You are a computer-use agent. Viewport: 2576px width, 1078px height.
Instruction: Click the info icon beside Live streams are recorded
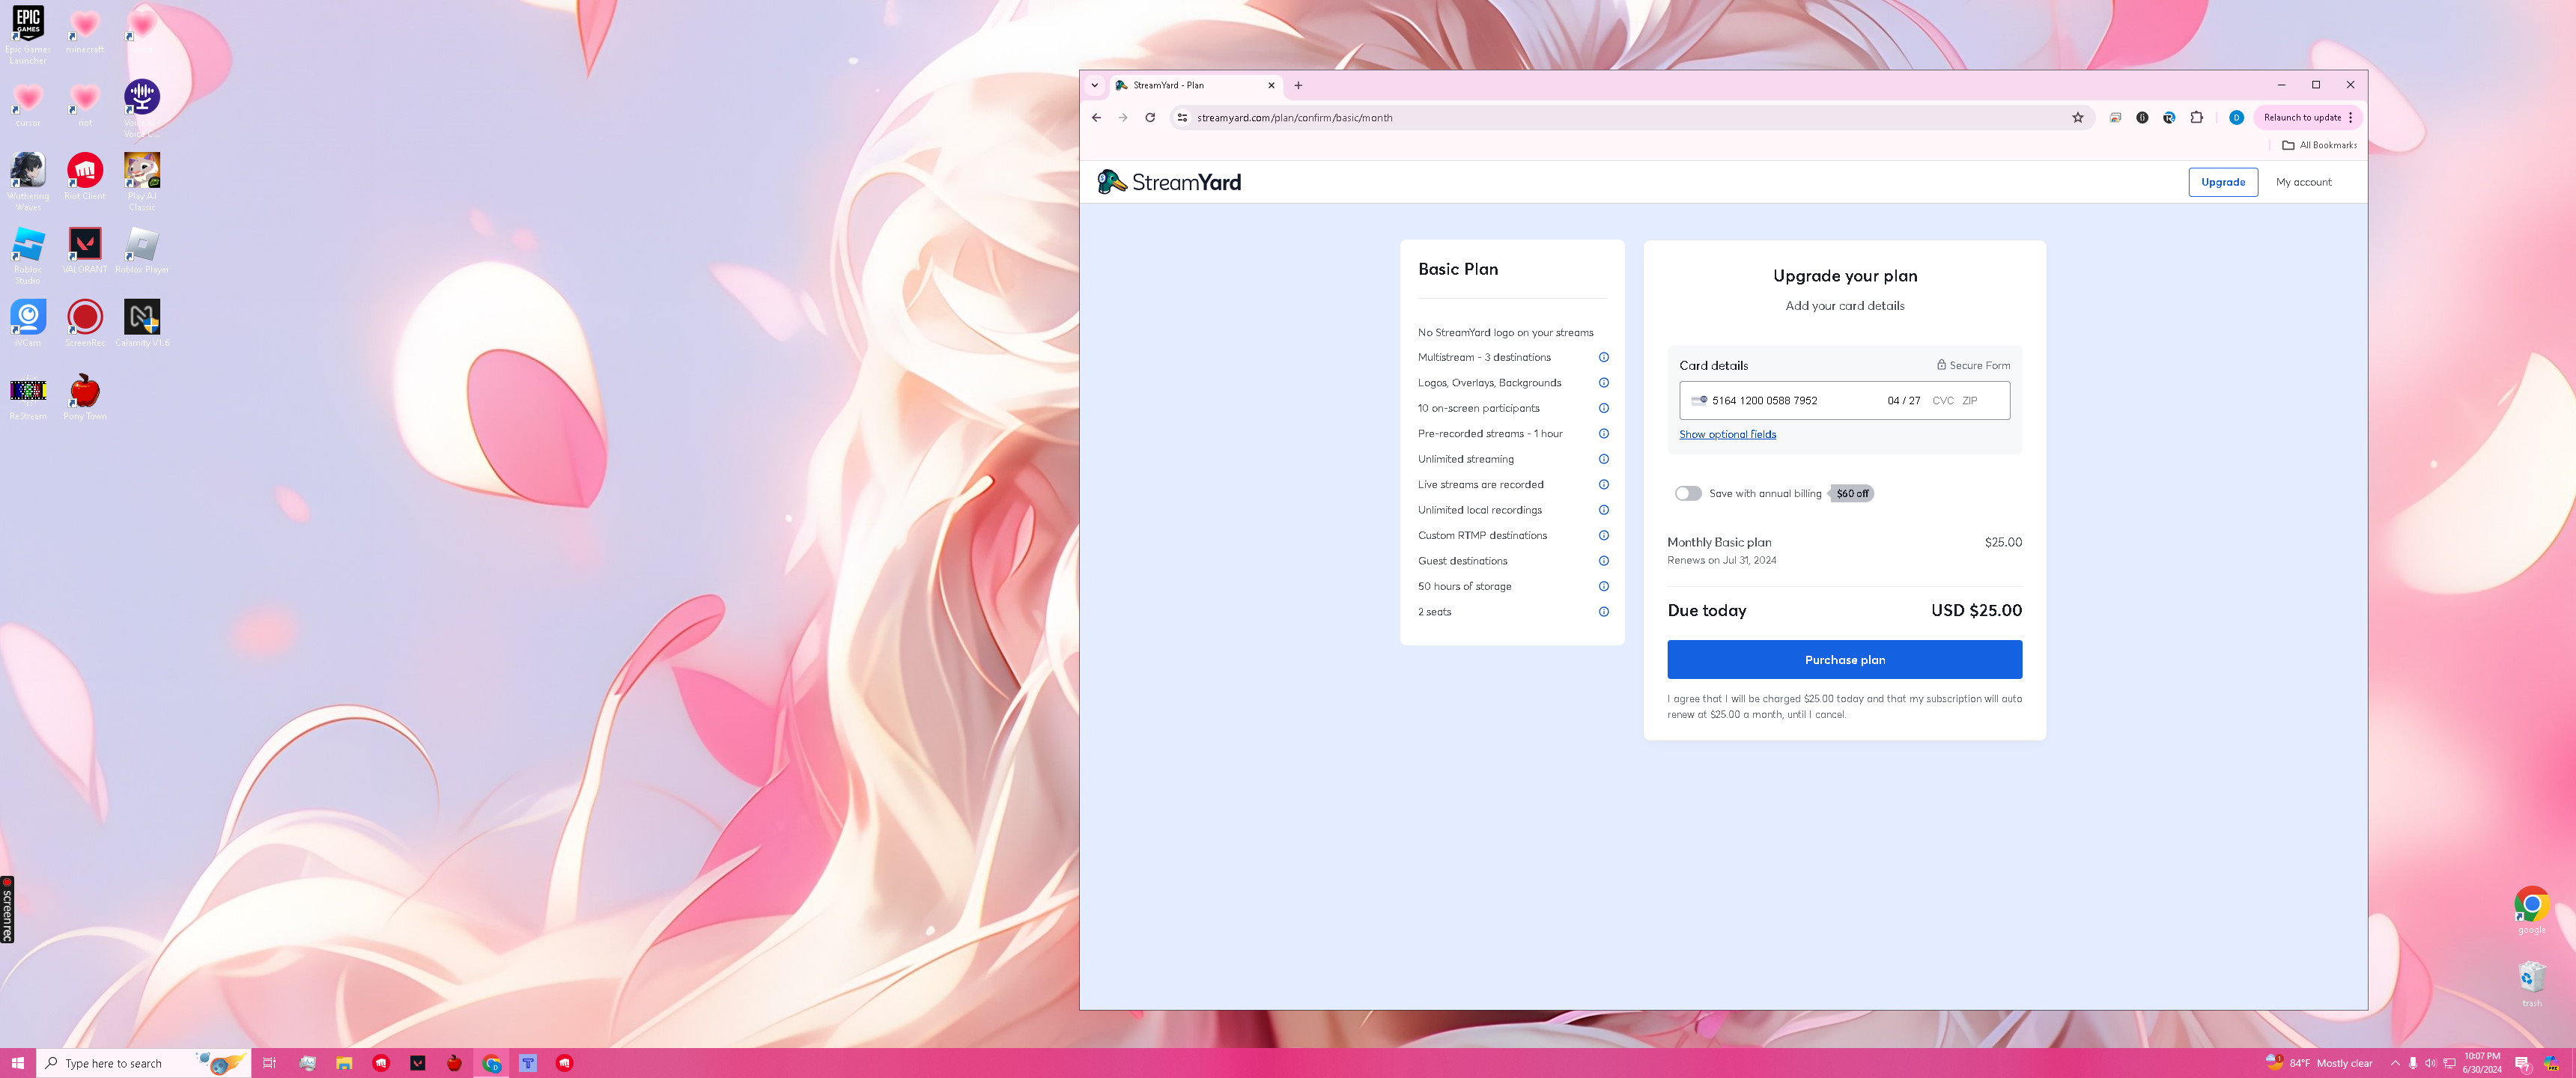coord(1603,485)
